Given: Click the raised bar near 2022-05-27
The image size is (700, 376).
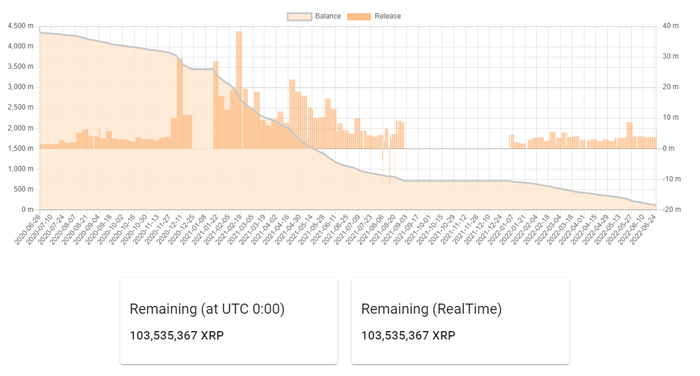Looking at the screenshot, I should pyautogui.click(x=630, y=135).
